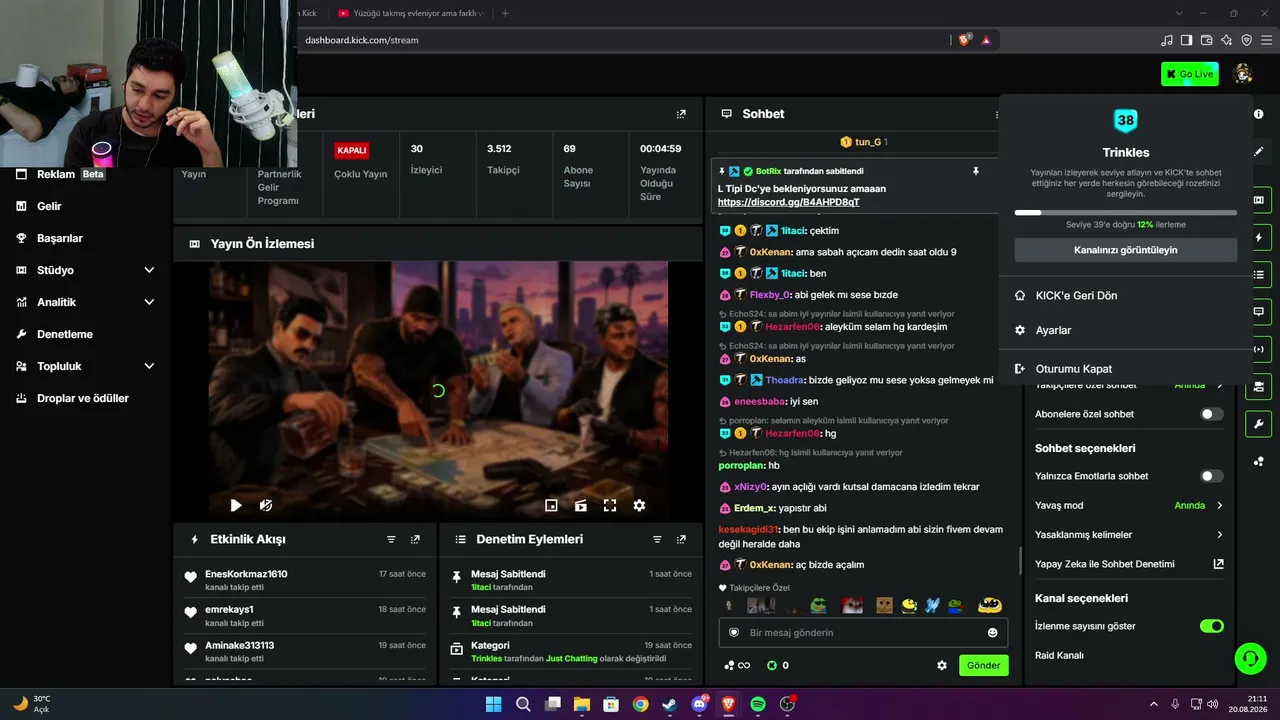The width and height of the screenshot is (1280, 720).
Task: Open stream preview settings gear
Action: [x=639, y=506]
